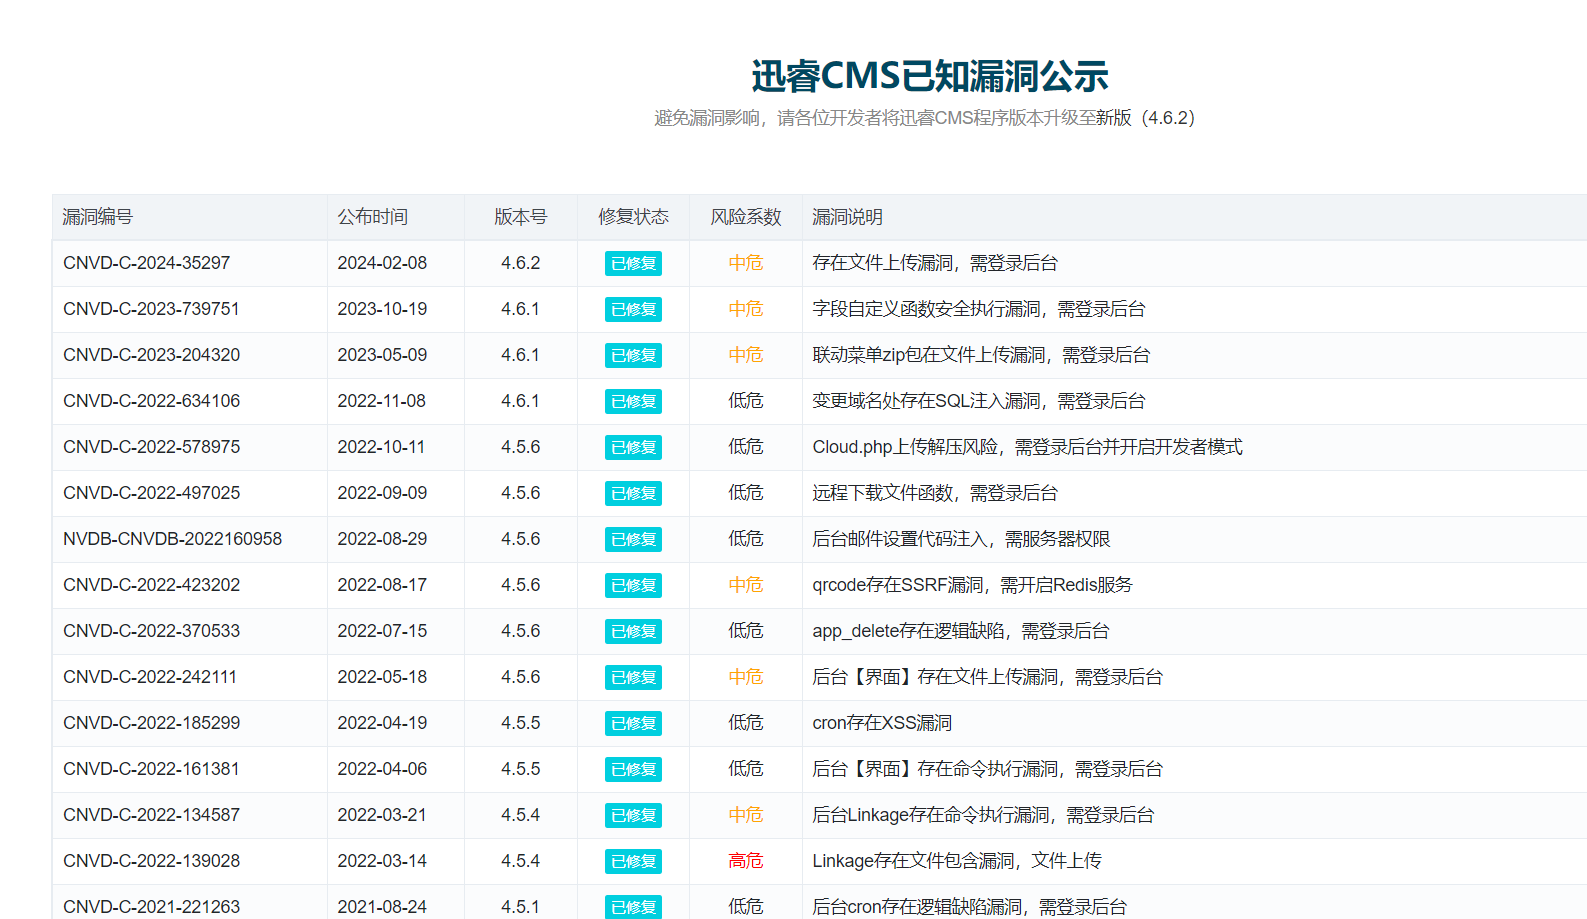Select vulnerability ID CNVD-C-2022-497025
Viewport: 1587px width, 919px height.
pos(151,493)
